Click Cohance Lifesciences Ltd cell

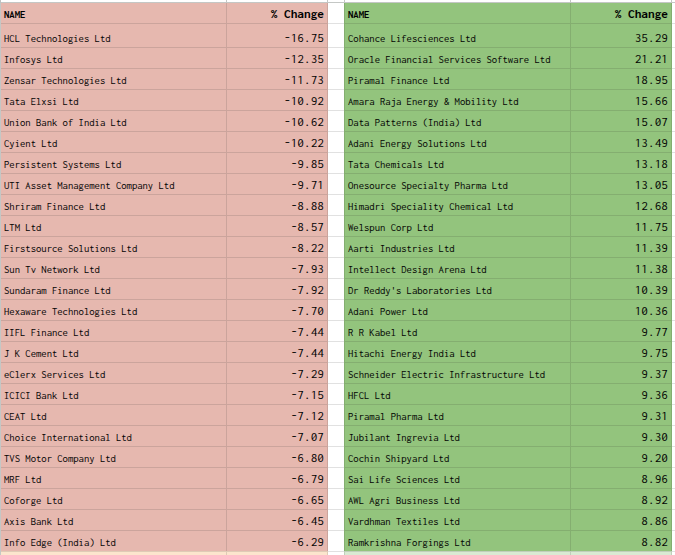tap(458, 38)
